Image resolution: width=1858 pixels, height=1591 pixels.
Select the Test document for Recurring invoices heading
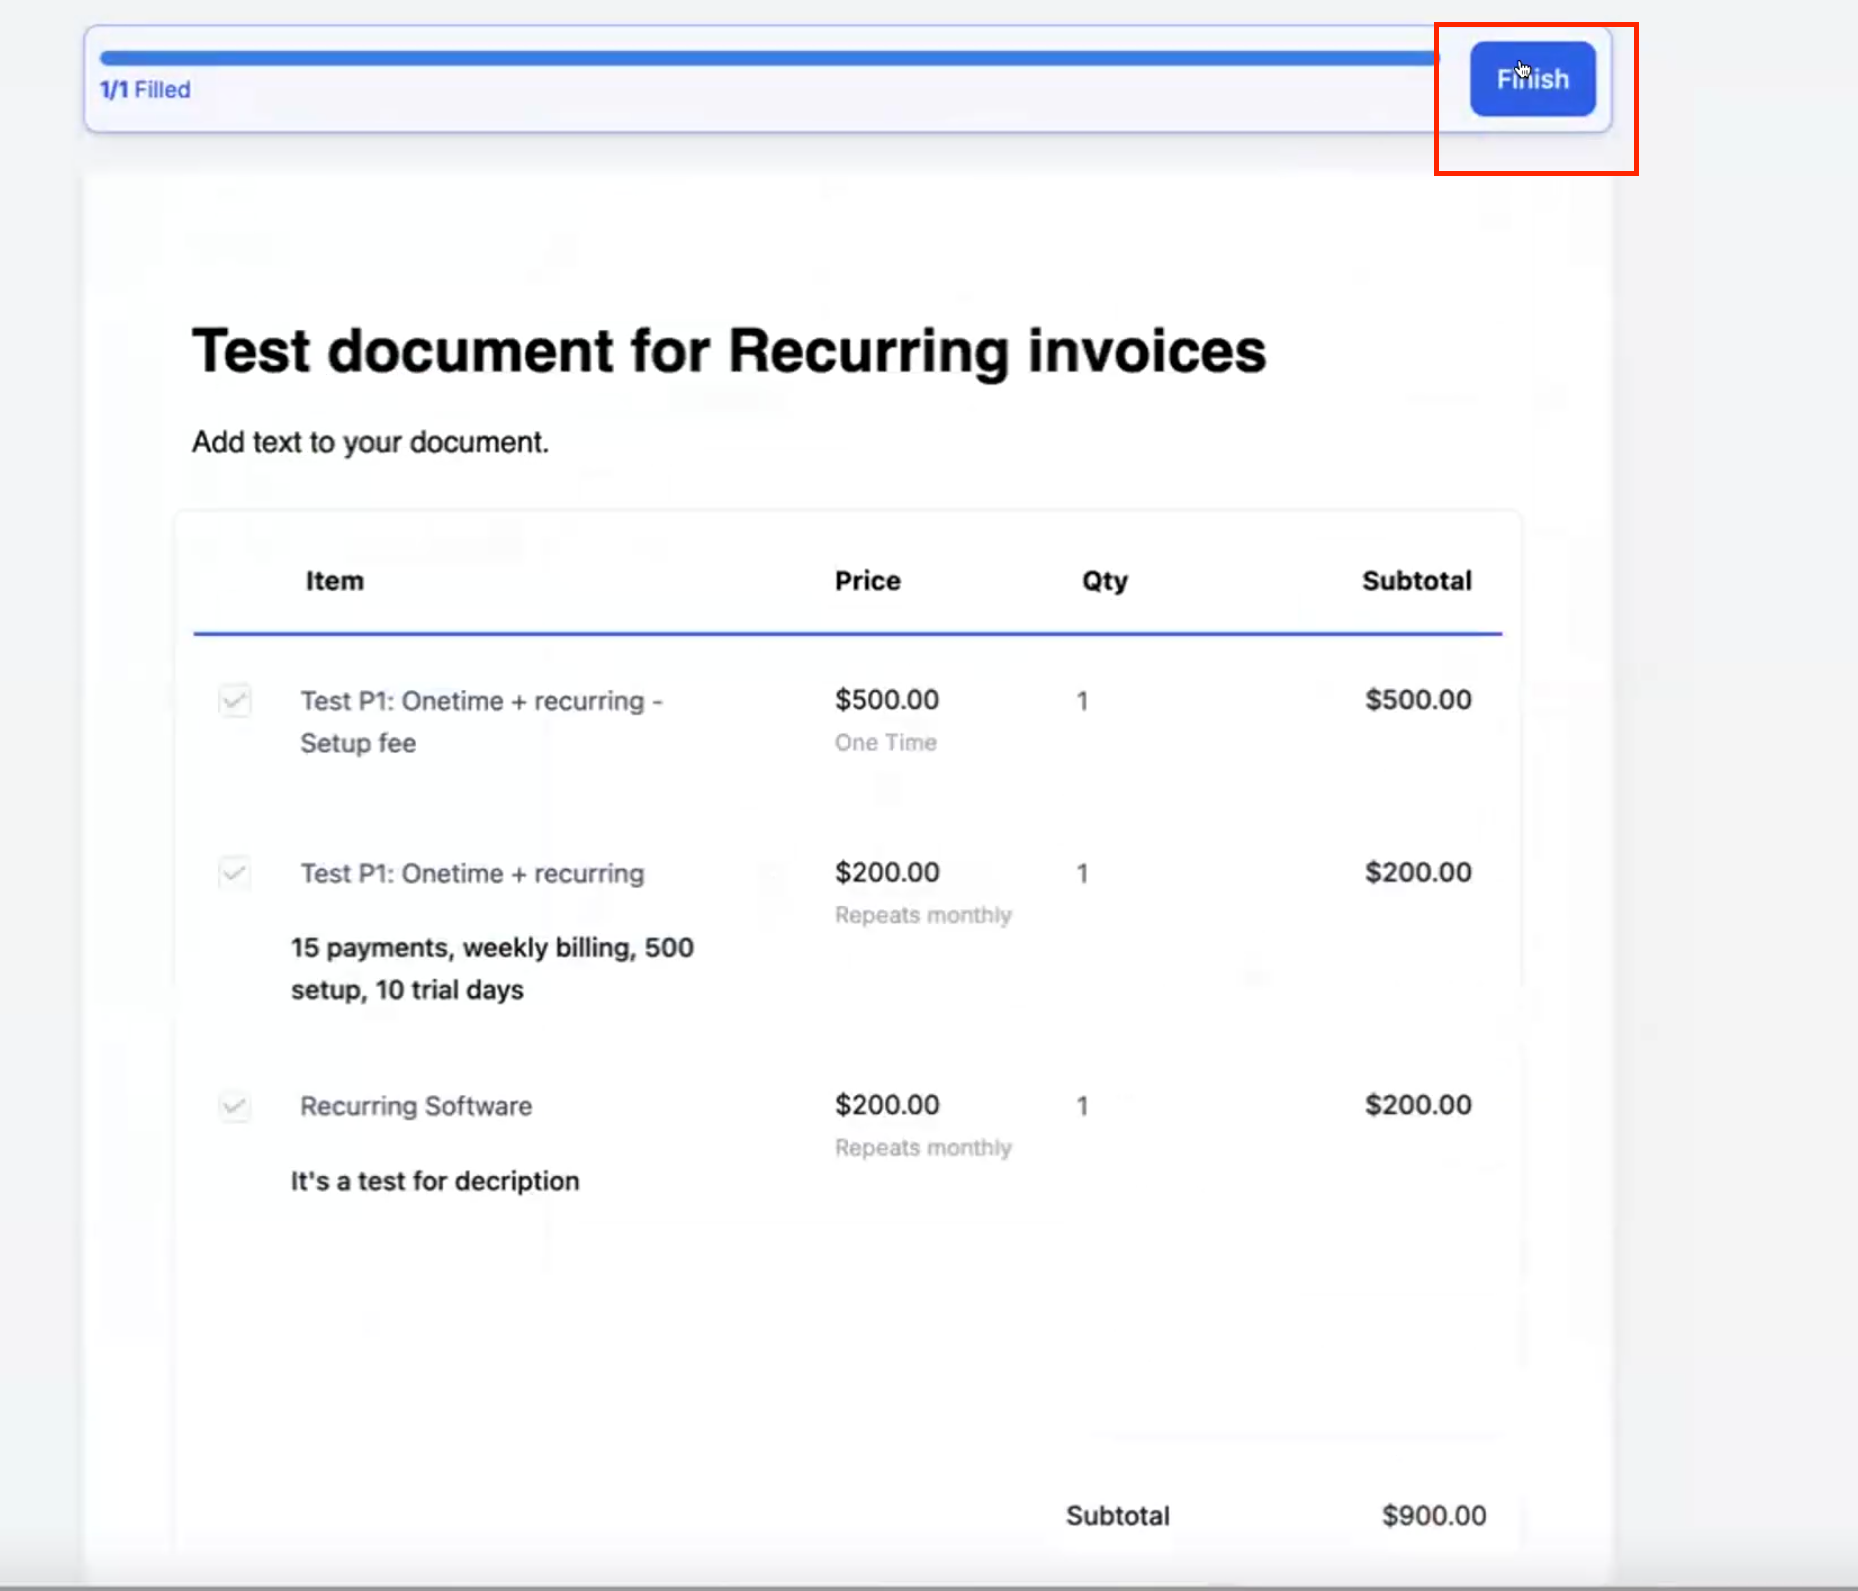click(x=728, y=351)
